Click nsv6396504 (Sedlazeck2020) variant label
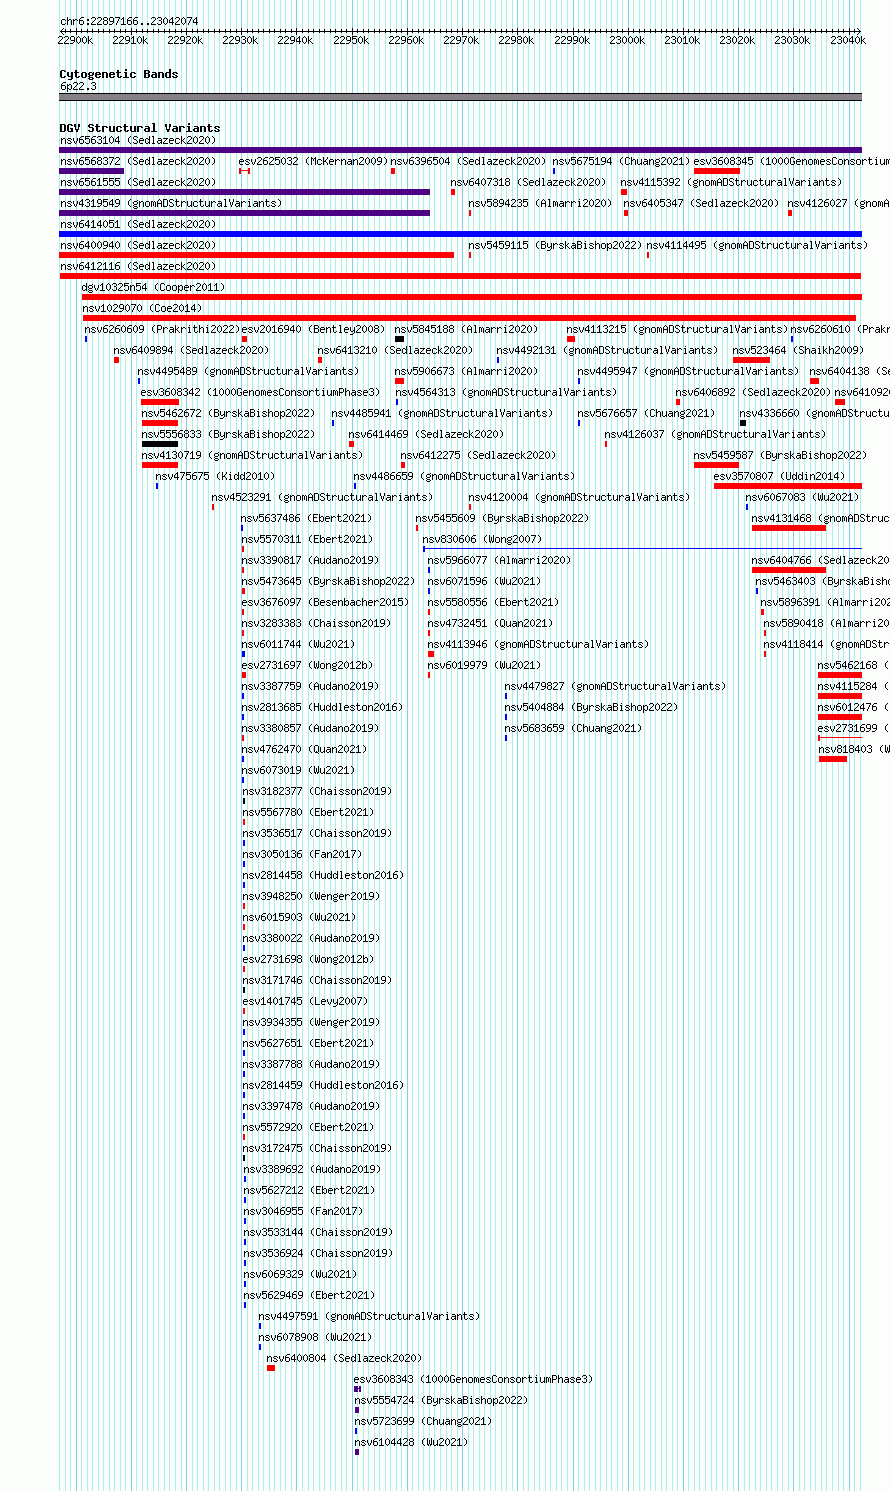The image size is (890, 1491). coord(468,161)
